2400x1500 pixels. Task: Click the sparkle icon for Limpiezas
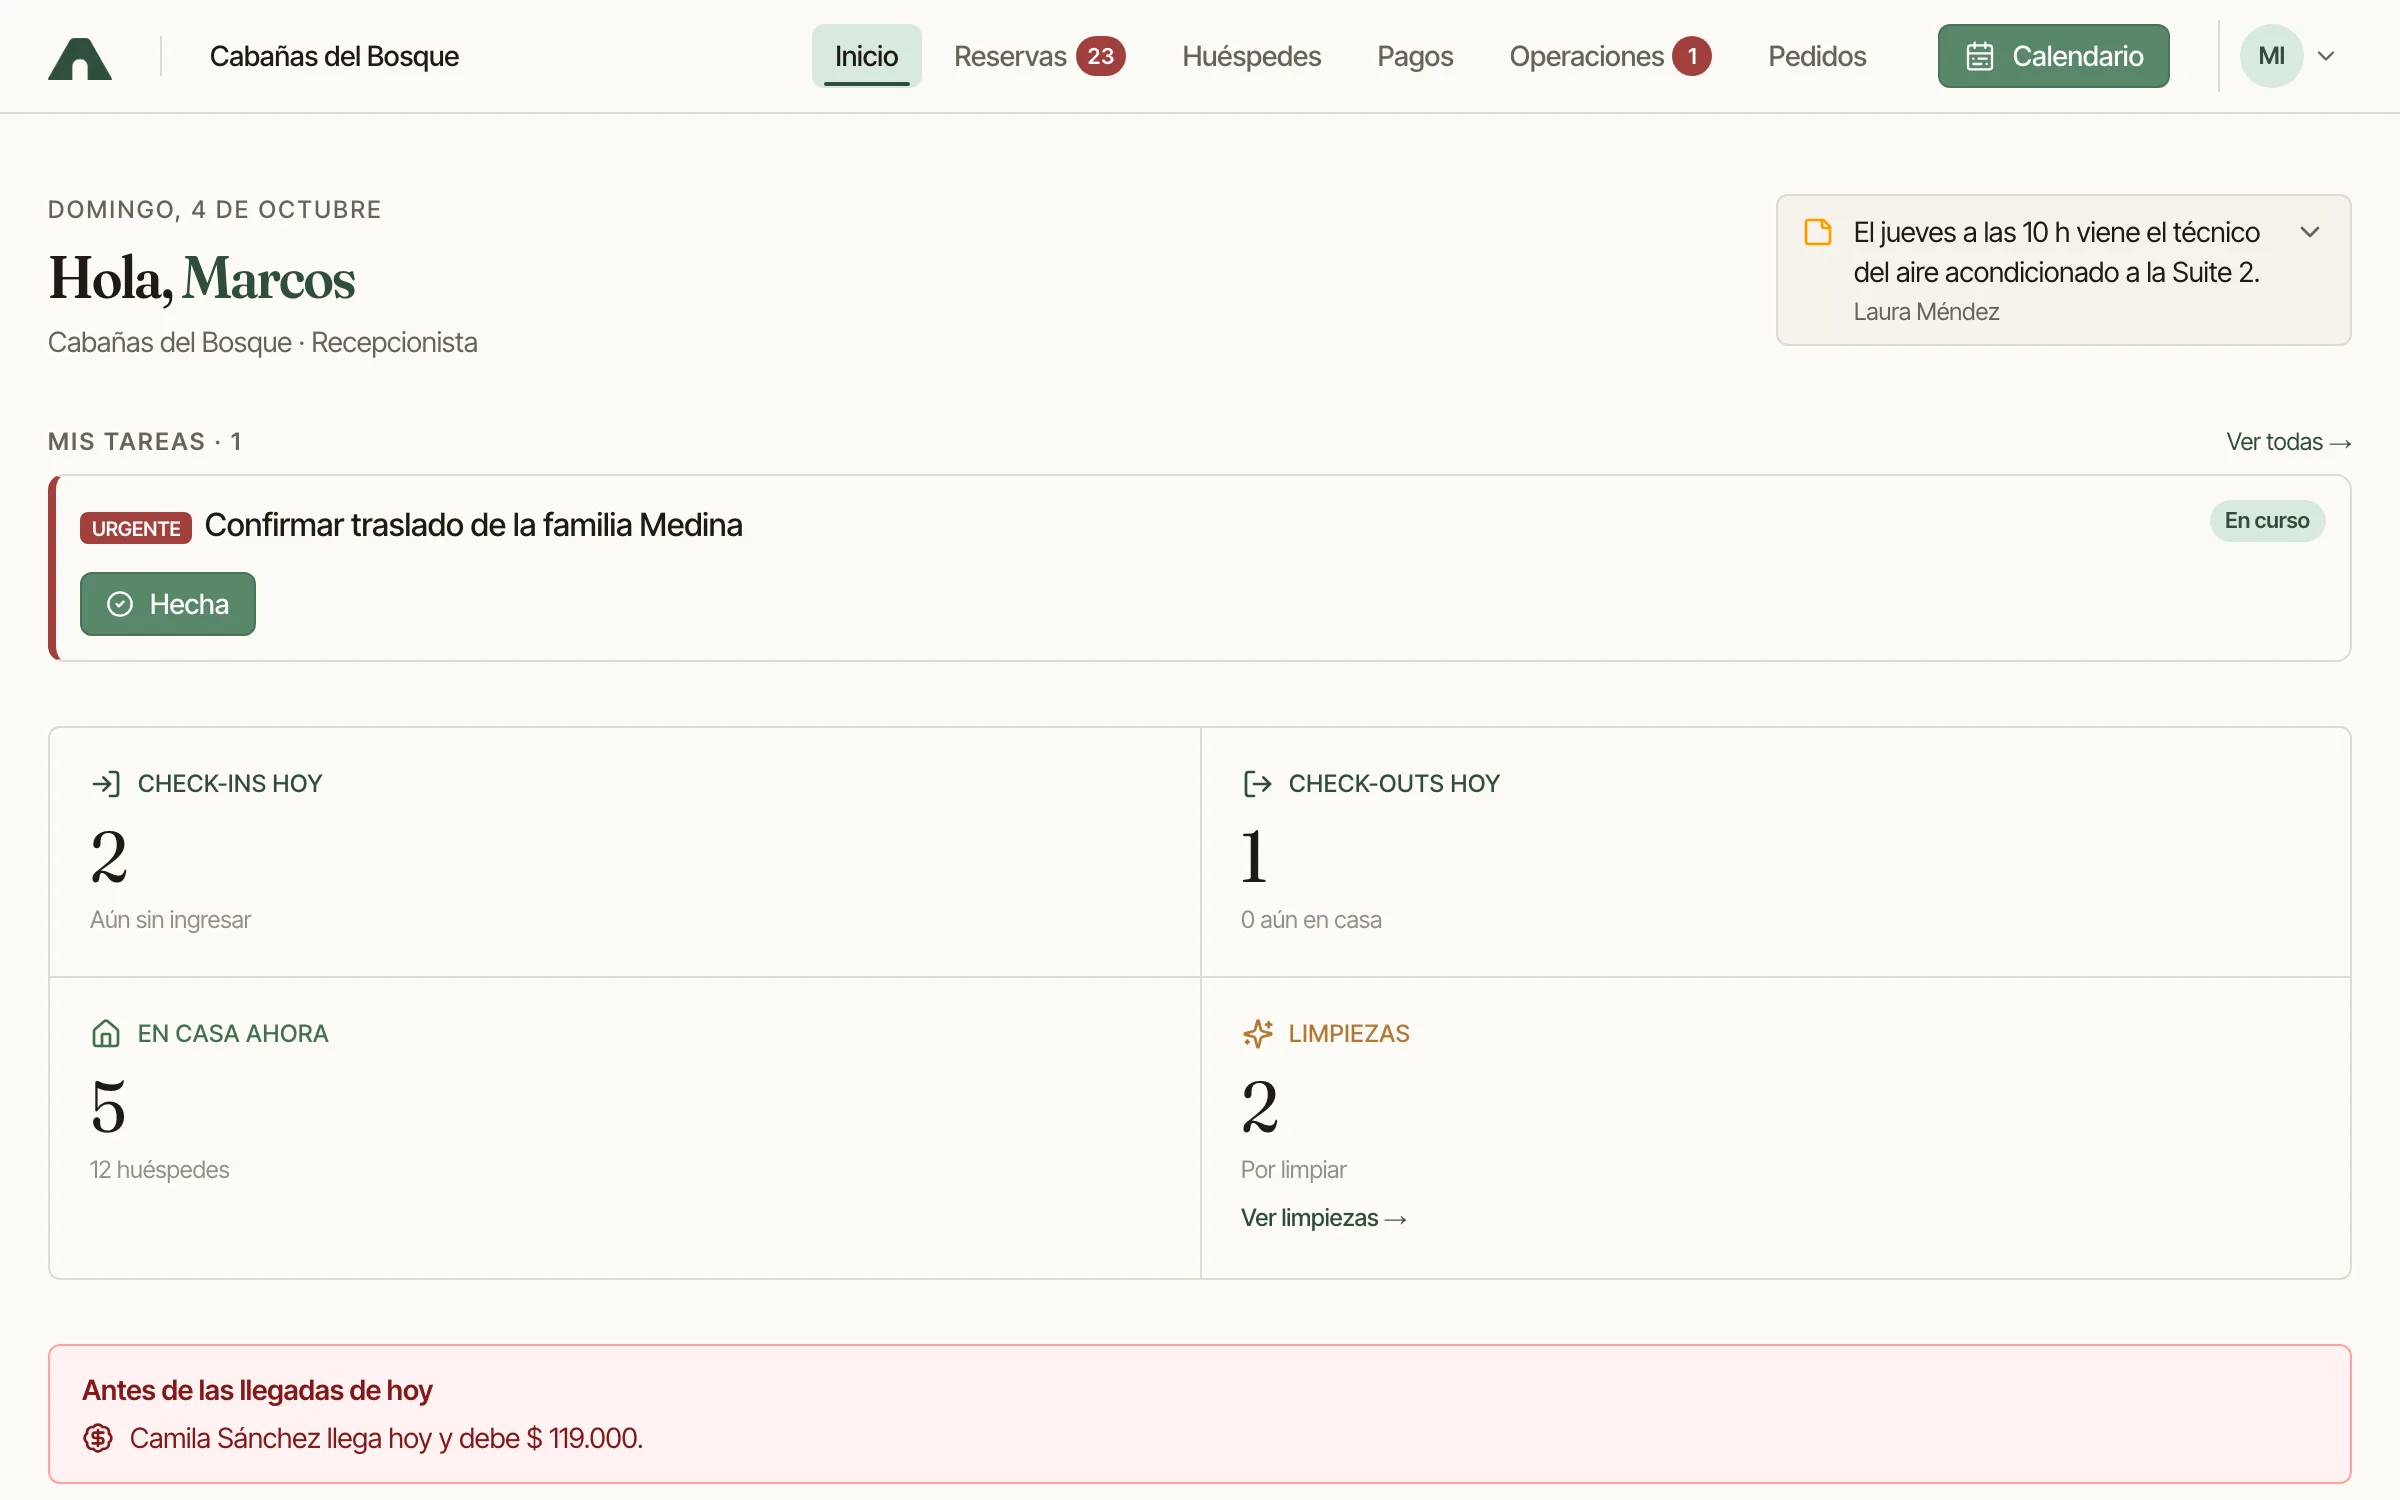point(1257,1033)
